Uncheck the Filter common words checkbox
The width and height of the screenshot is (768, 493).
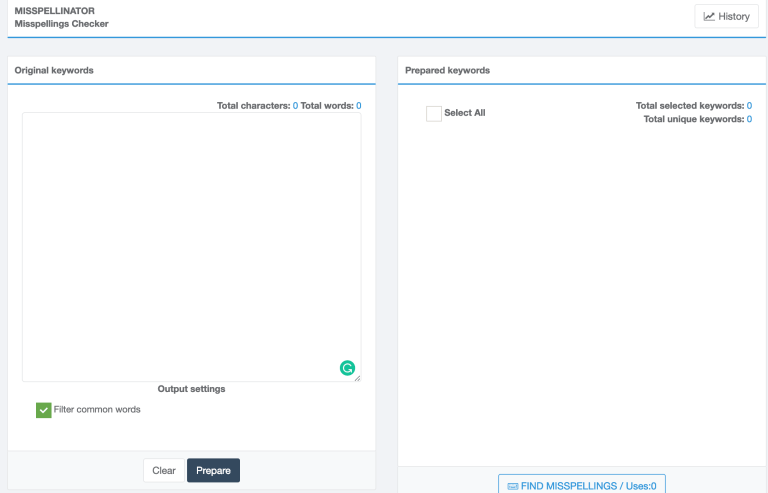[44, 410]
